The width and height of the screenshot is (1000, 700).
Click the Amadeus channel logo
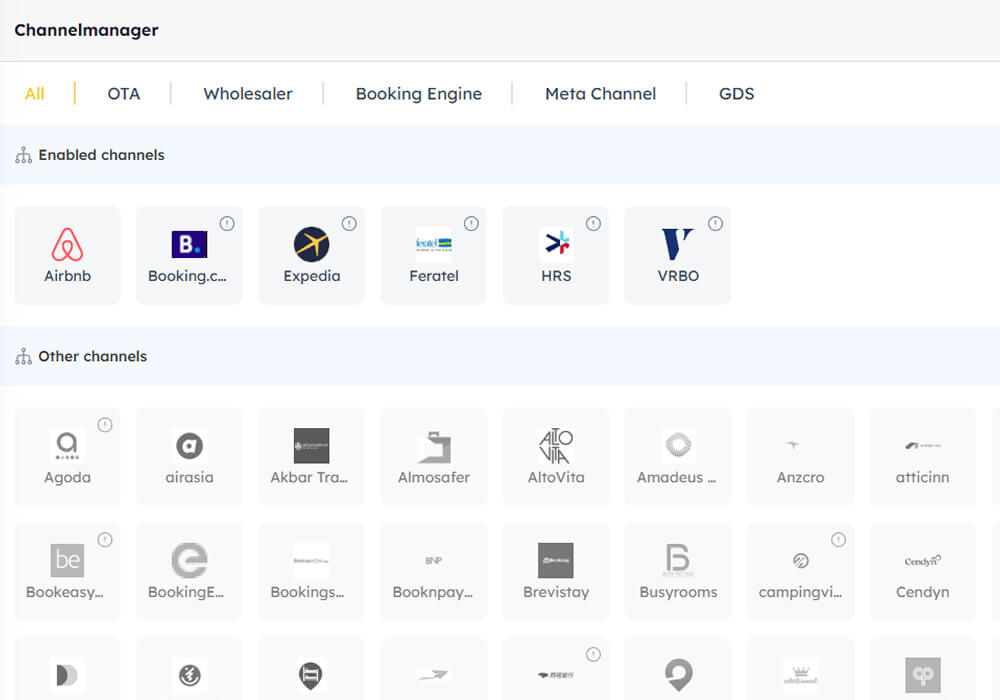pos(677,447)
